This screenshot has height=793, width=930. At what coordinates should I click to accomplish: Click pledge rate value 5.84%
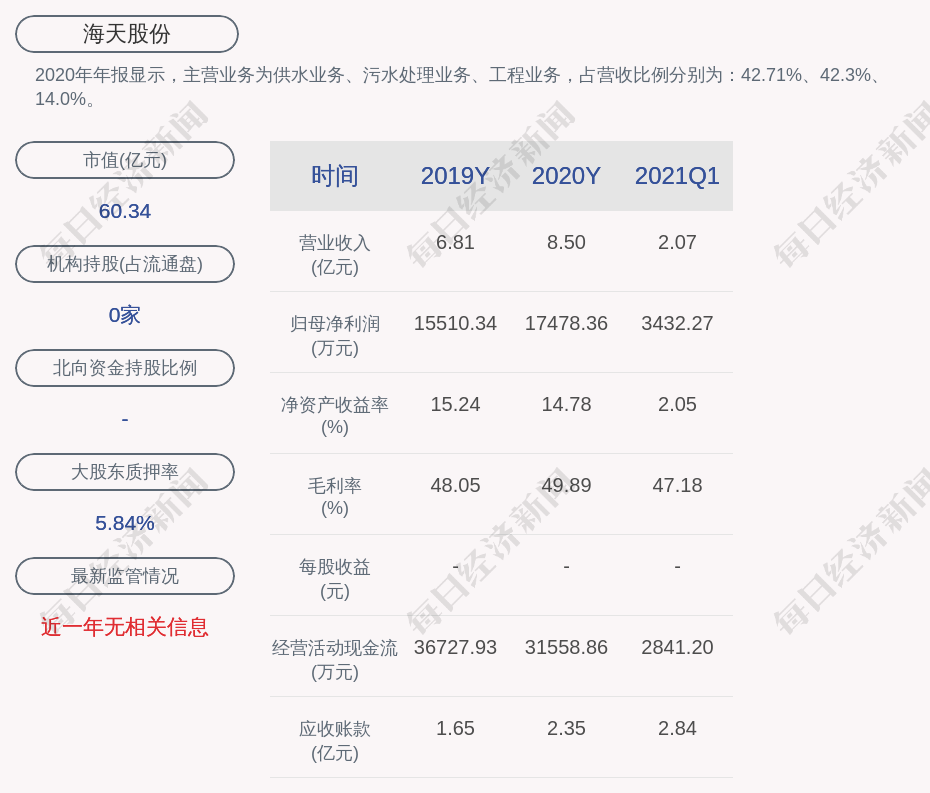coord(125,523)
